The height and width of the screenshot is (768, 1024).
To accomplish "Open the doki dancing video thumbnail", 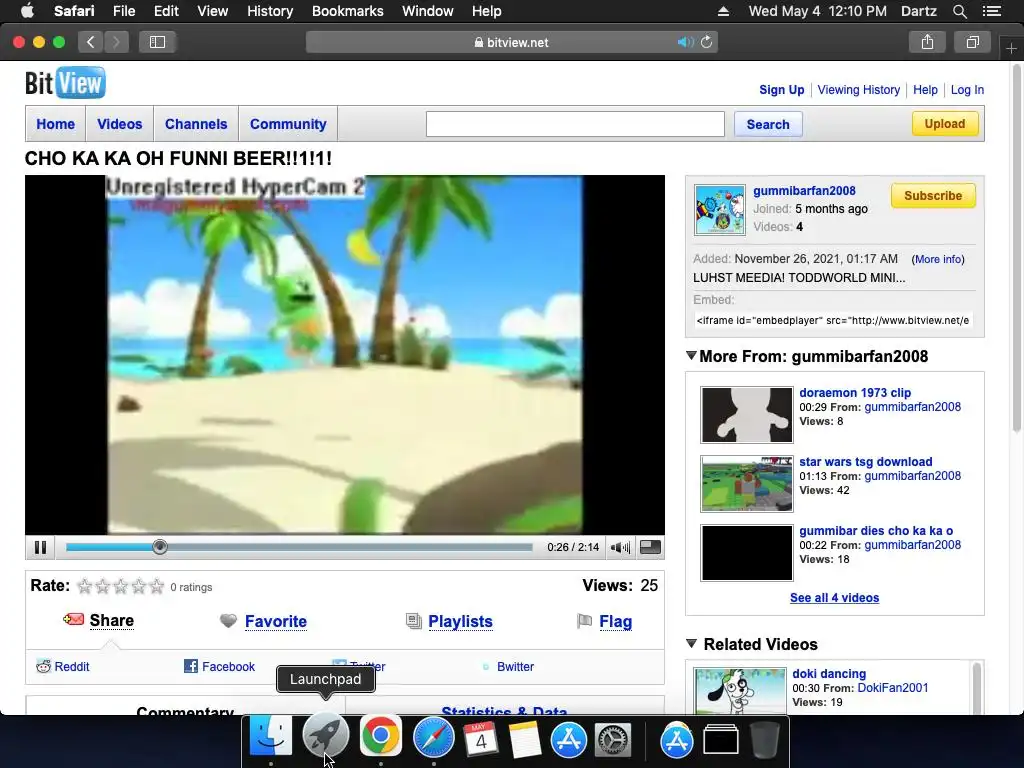I will pyautogui.click(x=740, y=691).
